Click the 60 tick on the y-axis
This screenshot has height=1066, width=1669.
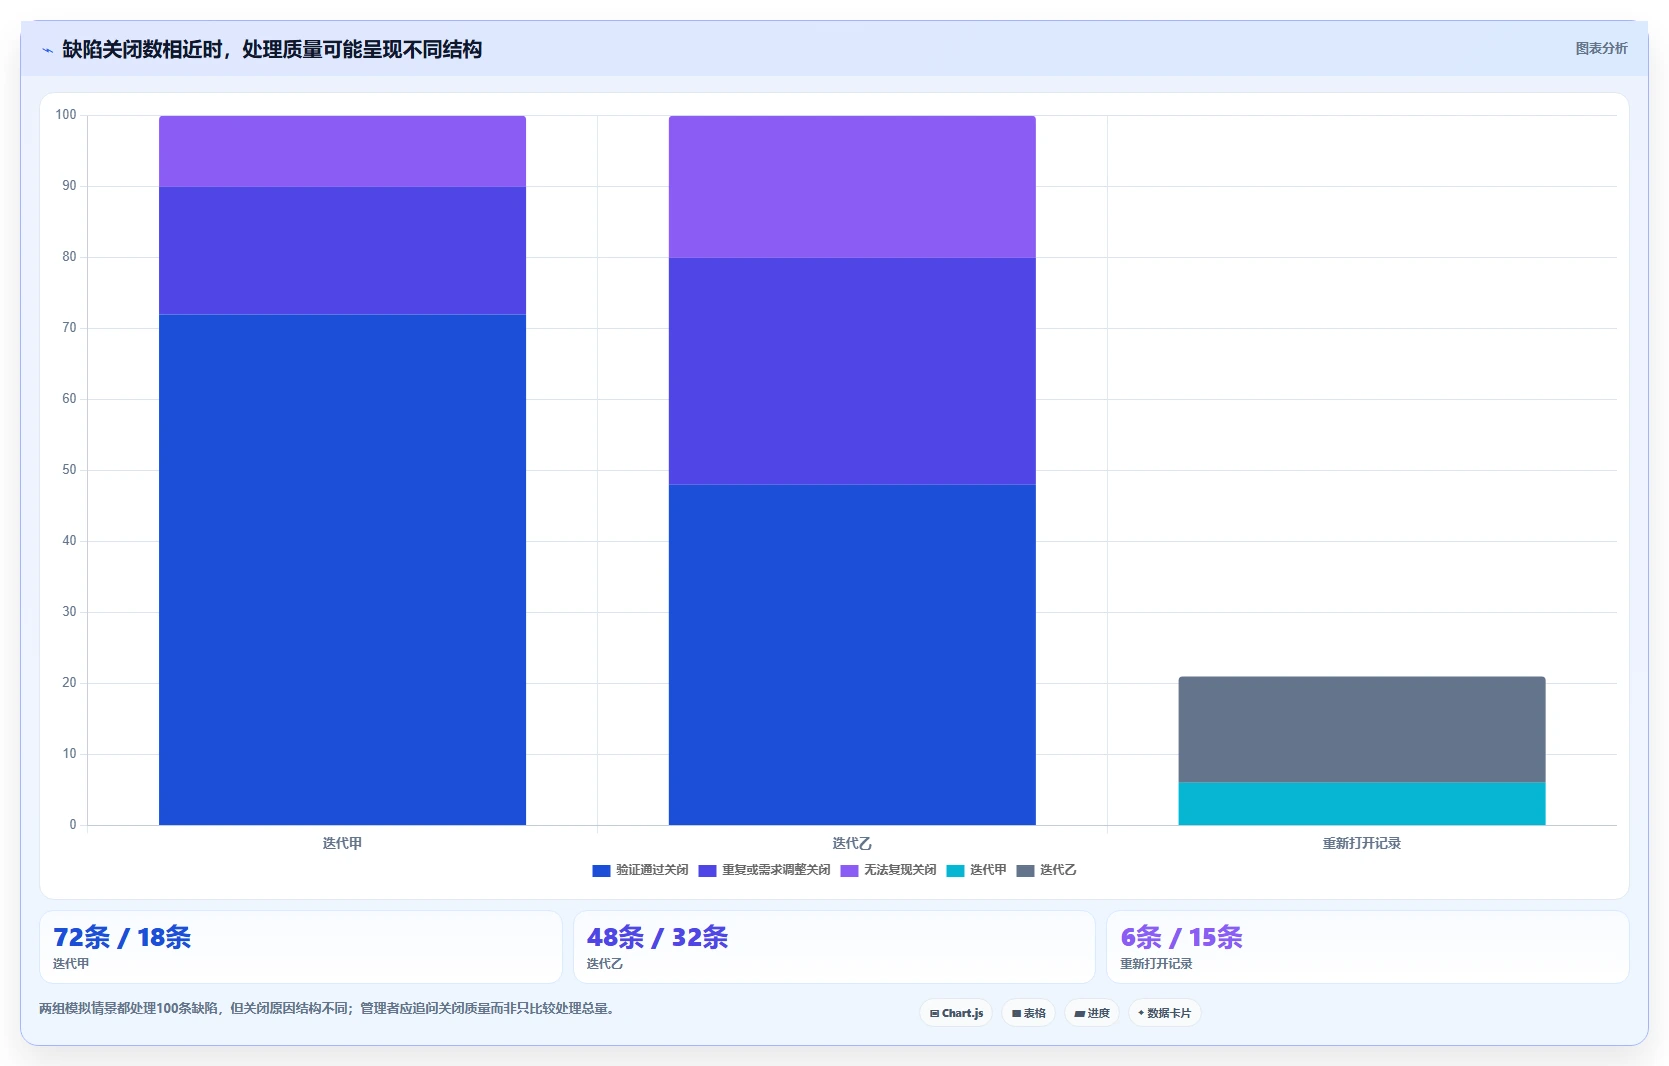(69, 399)
